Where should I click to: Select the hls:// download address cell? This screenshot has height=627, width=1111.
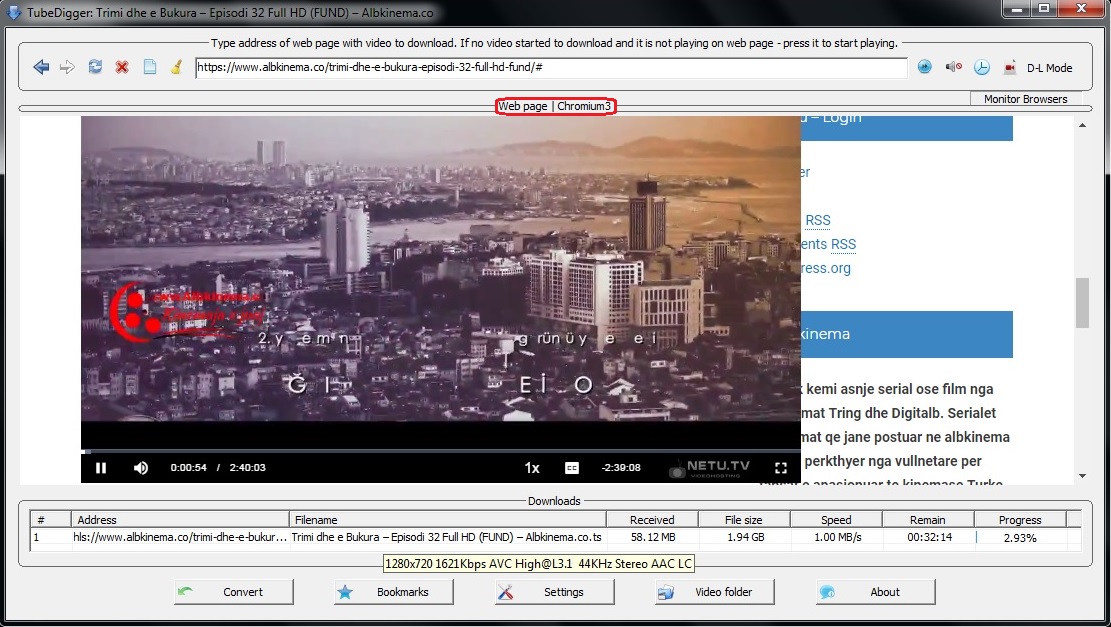click(x=180, y=538)
